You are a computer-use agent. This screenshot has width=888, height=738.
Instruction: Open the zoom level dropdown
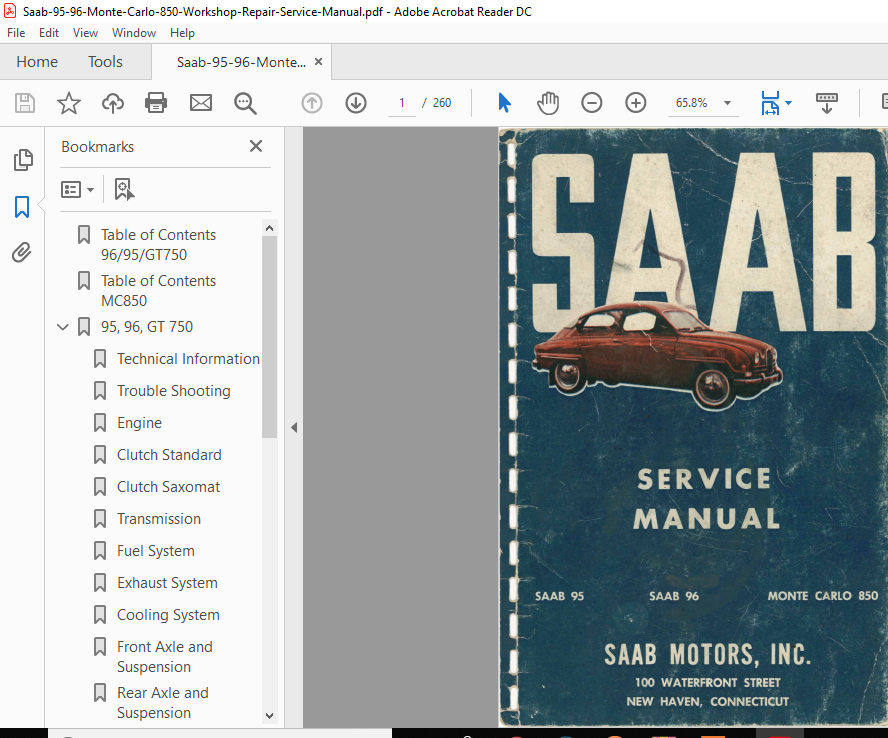point(727,103)
